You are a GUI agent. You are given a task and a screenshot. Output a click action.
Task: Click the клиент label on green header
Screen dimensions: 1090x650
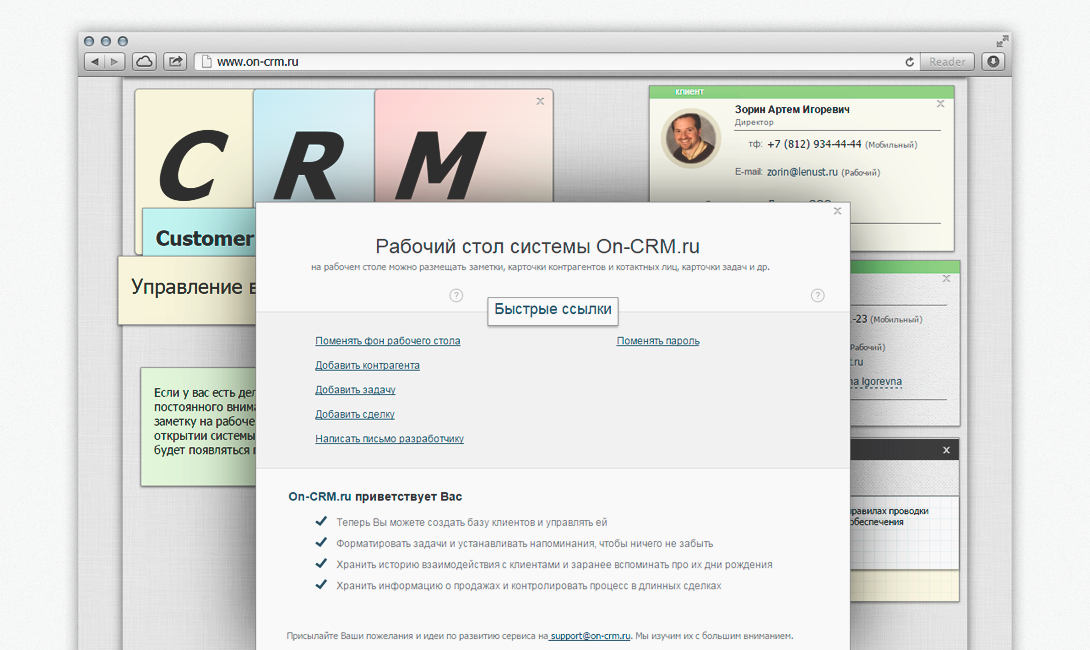(690, 92)
